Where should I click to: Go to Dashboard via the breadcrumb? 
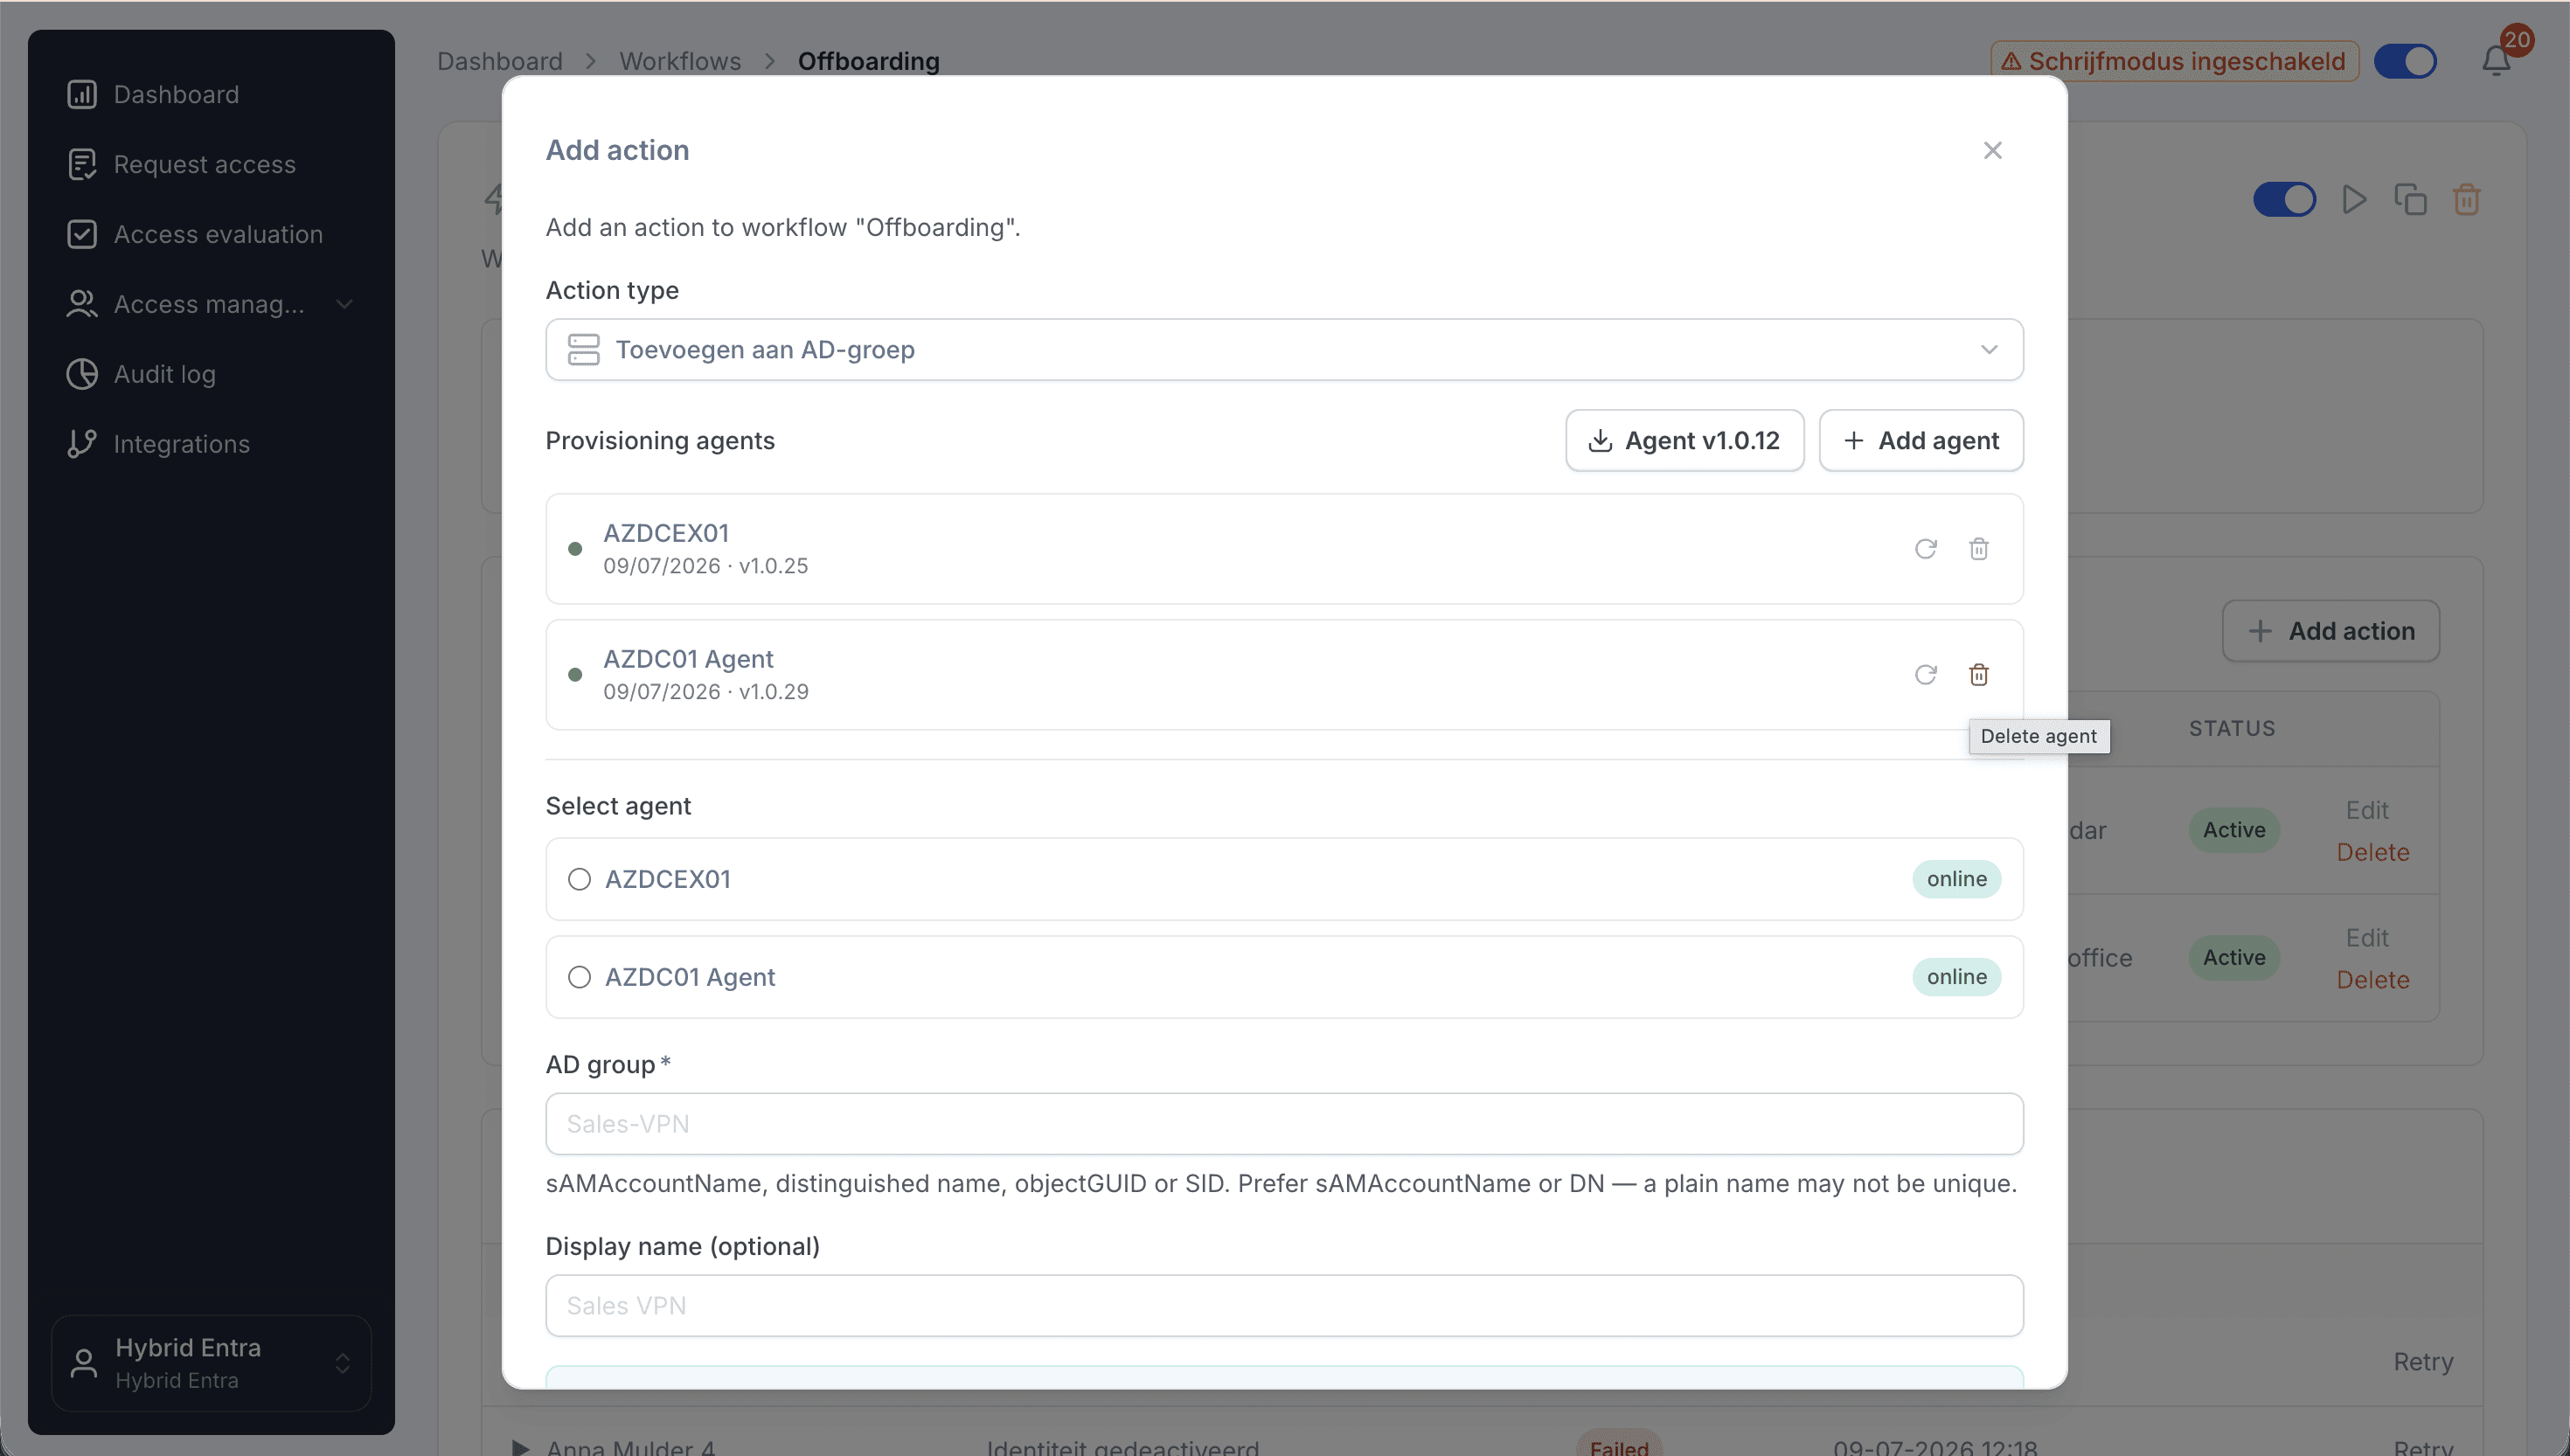(x=500, y=61)
